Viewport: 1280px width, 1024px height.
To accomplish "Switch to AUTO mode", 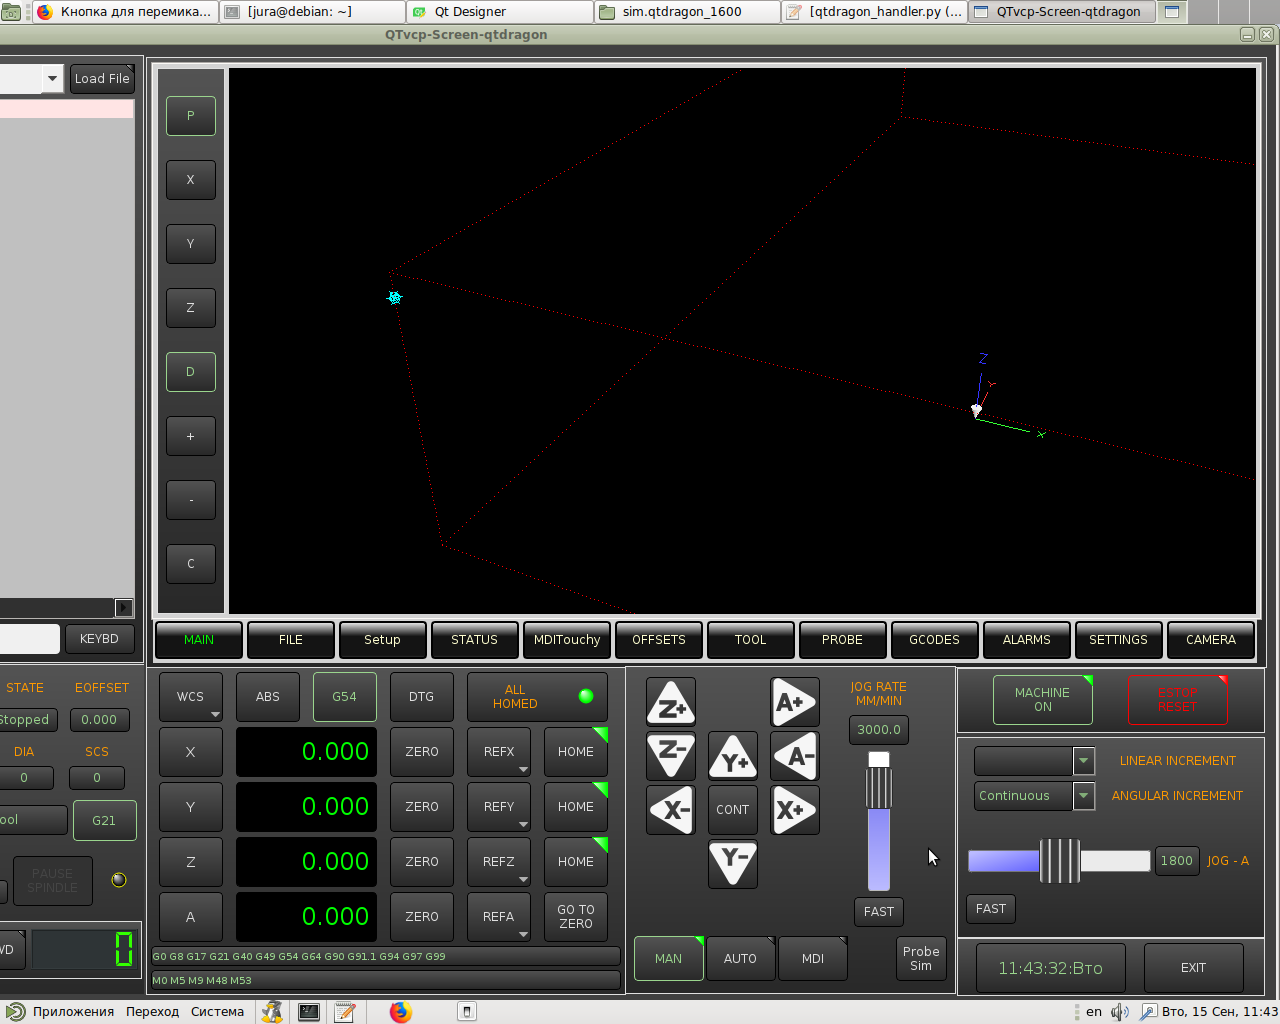I will point(740,959).
